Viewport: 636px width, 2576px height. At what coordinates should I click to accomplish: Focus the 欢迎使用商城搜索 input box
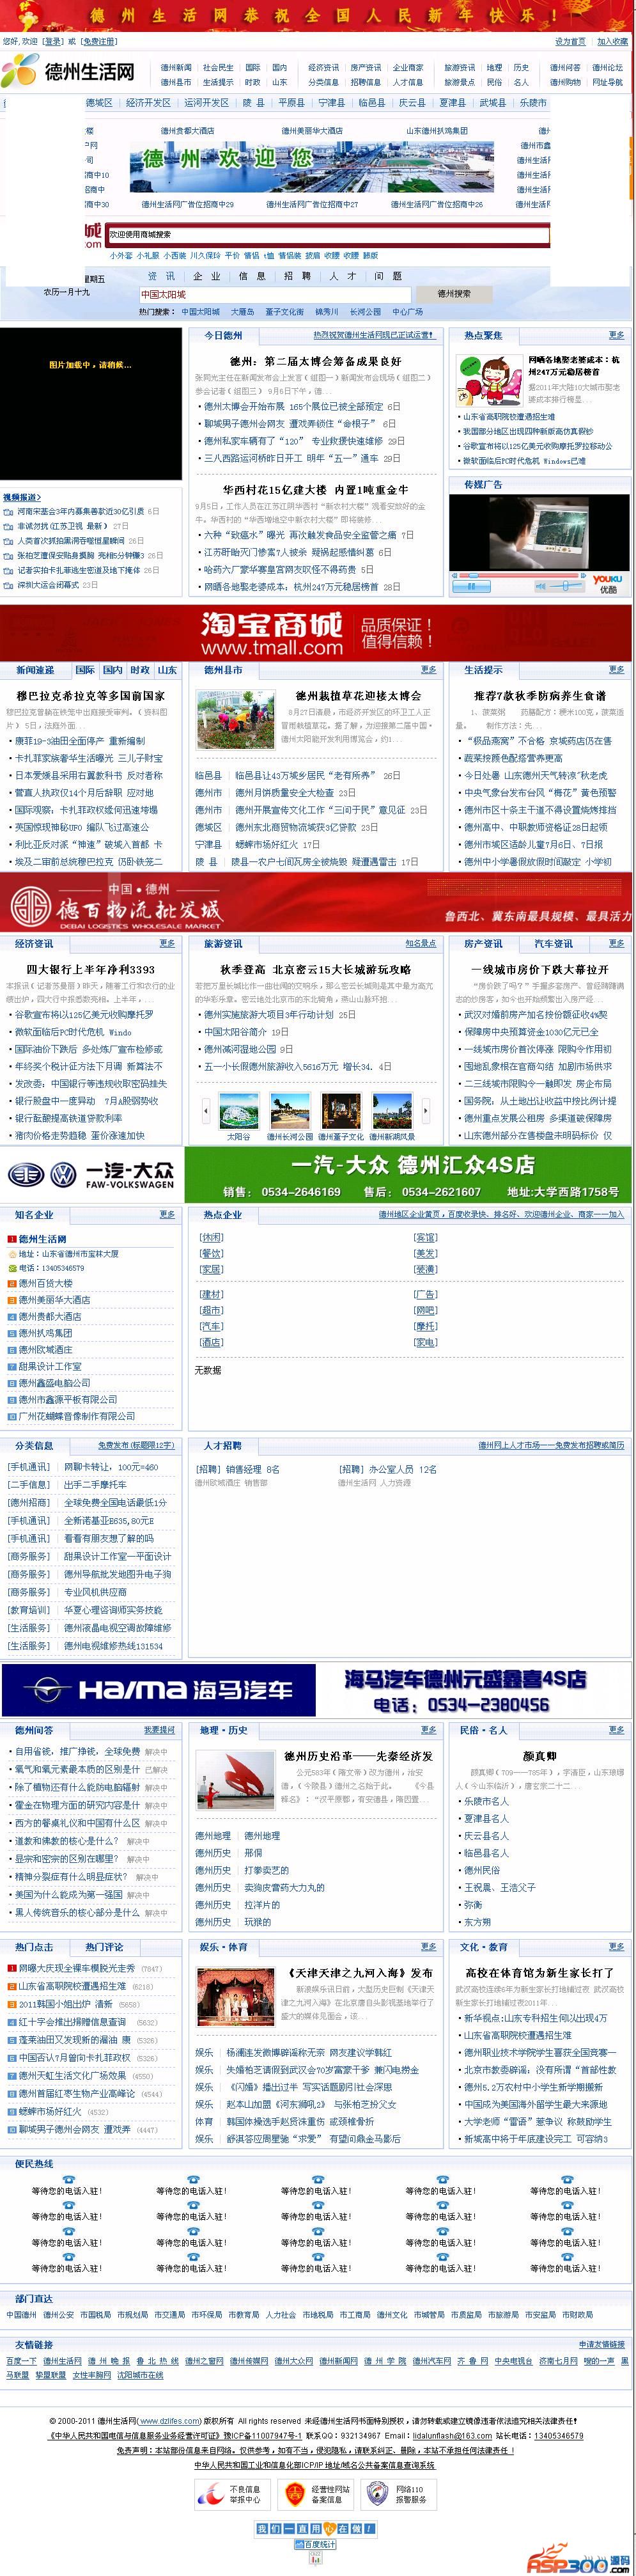point(328,236)
